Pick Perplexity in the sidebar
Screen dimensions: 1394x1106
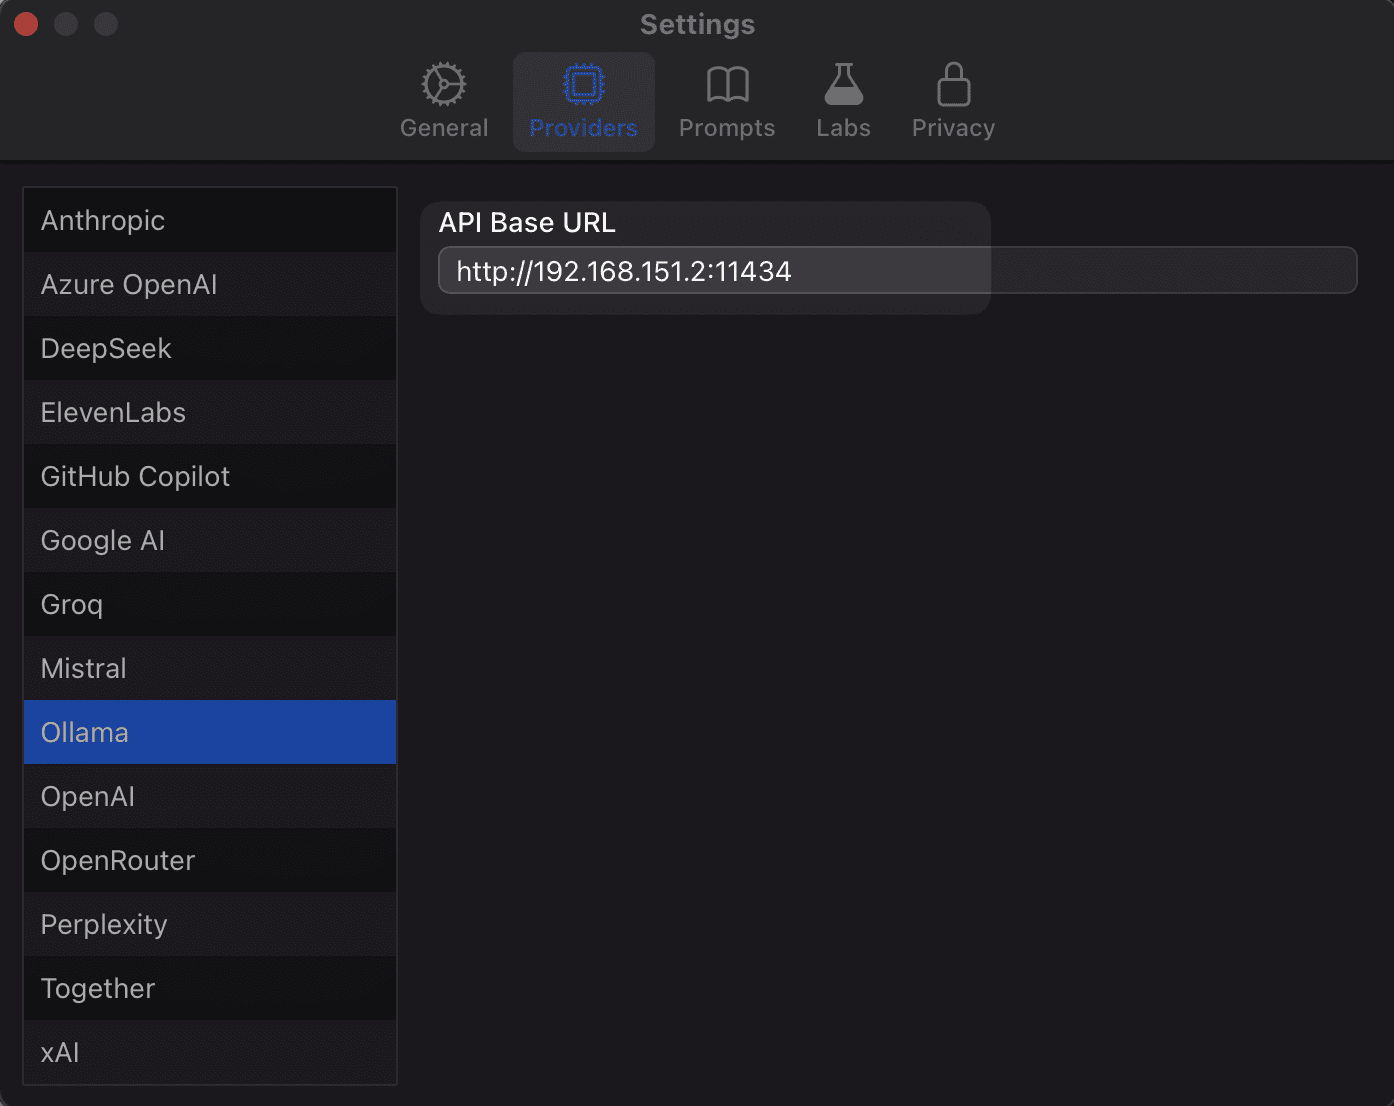(x=210, y=924)
